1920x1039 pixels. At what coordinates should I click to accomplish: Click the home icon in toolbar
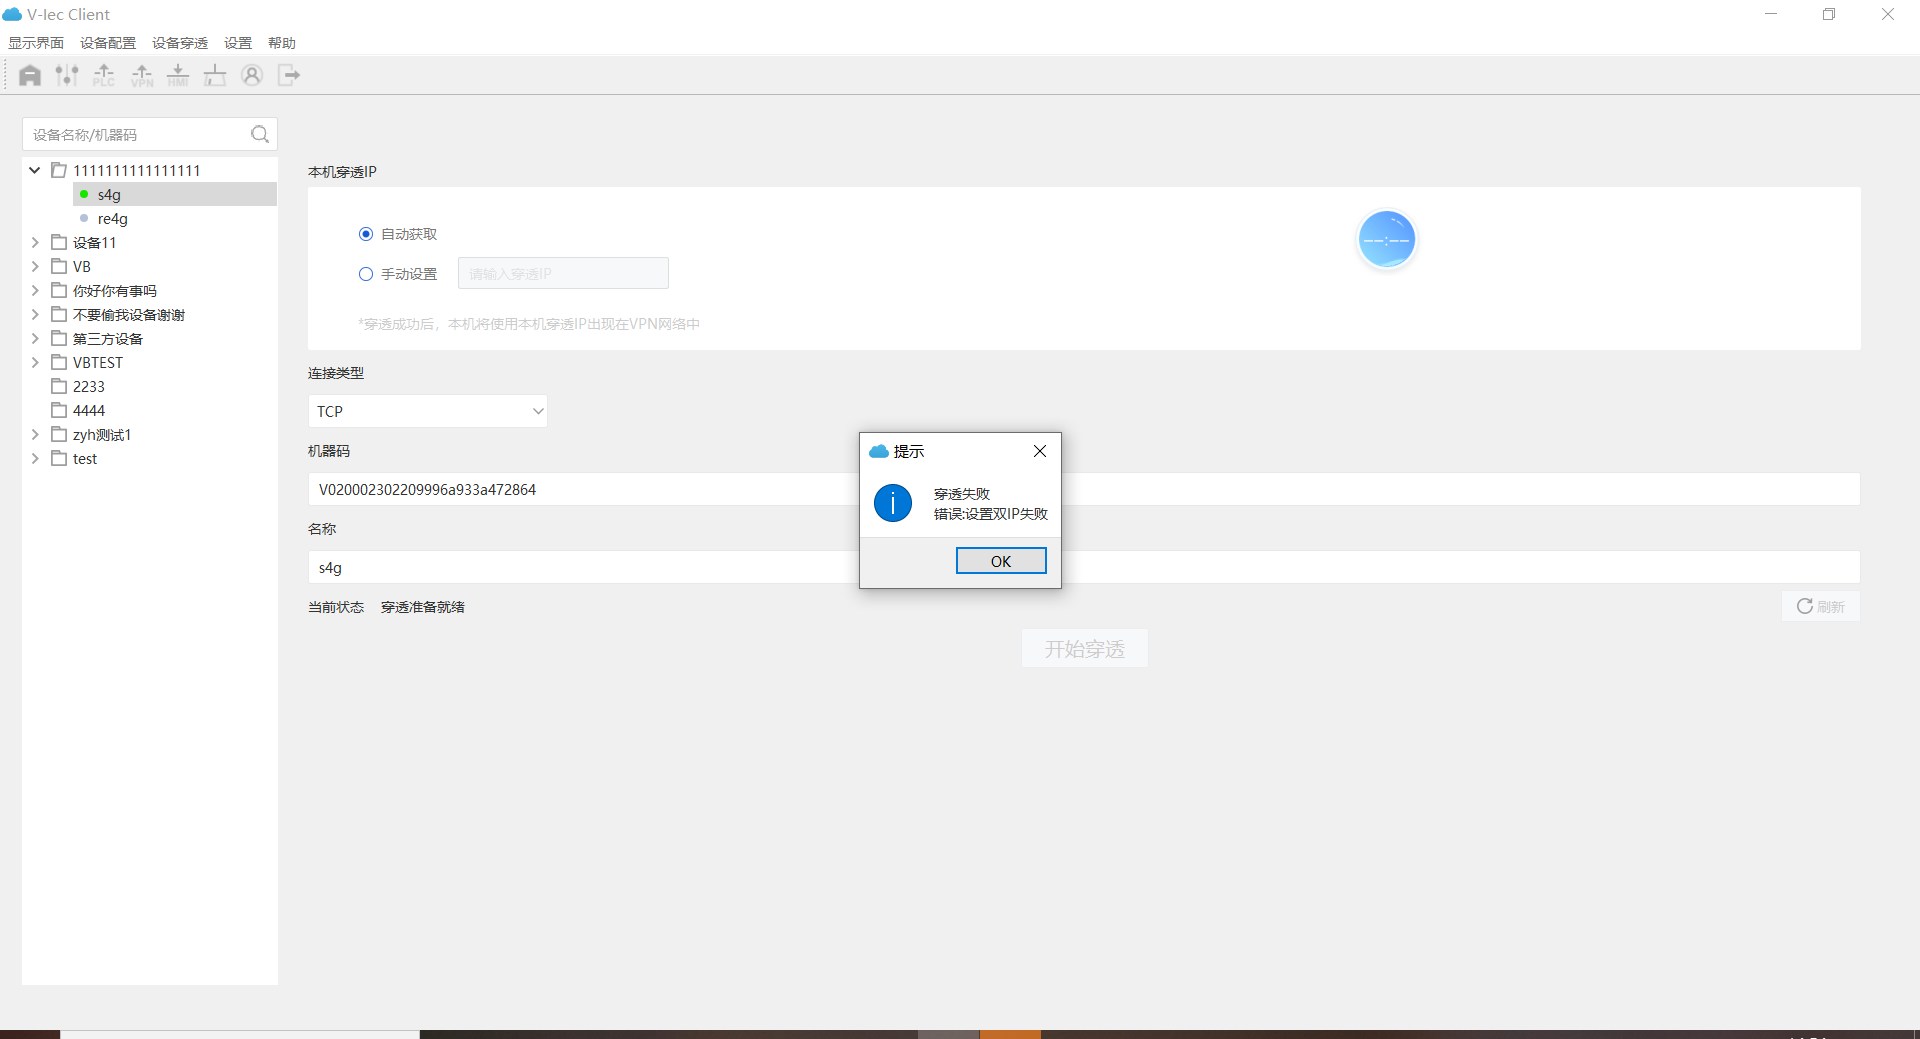30,75
